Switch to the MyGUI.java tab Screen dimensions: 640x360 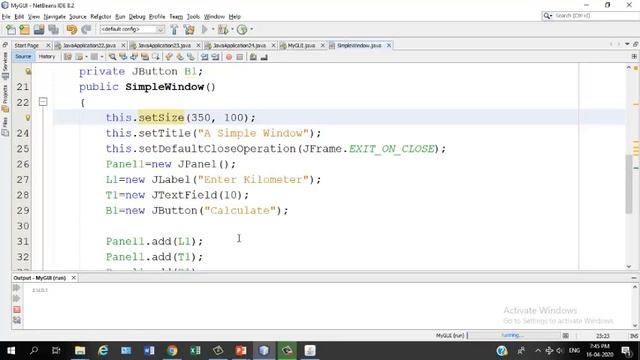click(x=301, y=45)
